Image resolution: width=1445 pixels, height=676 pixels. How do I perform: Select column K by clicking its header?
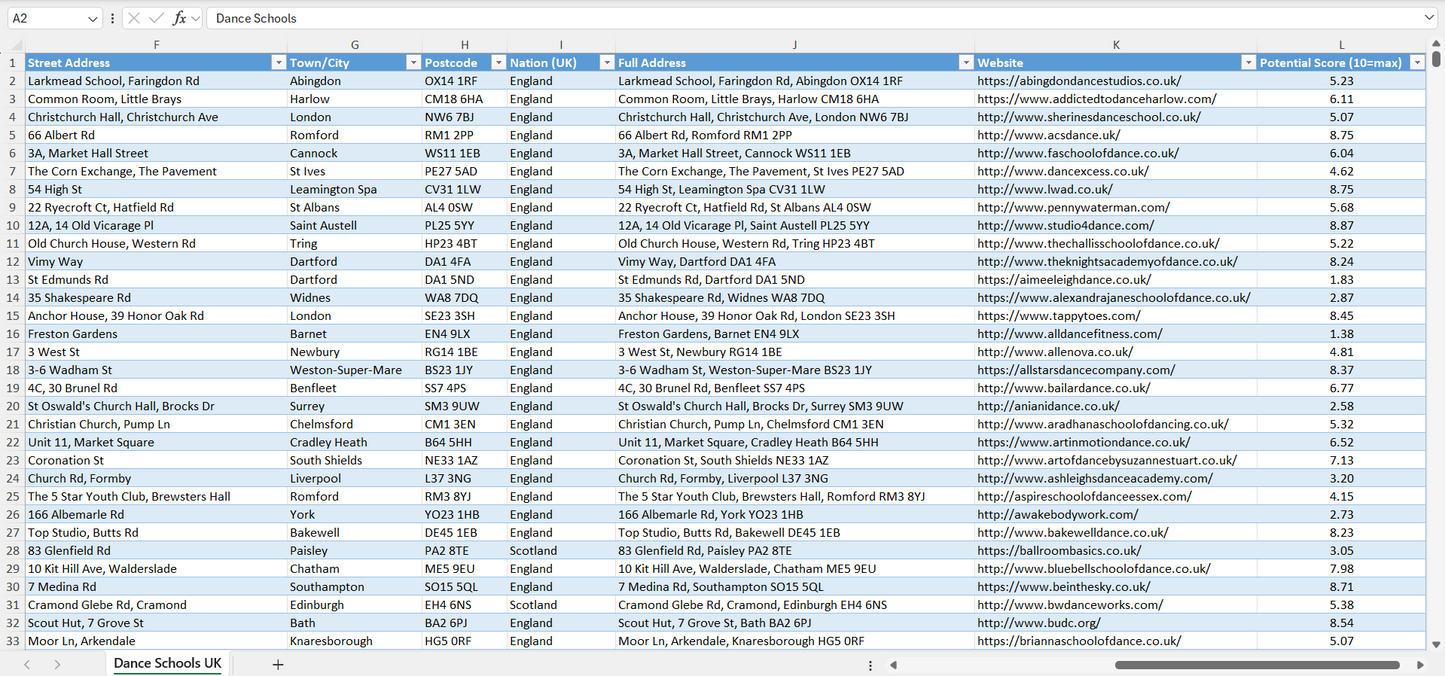point(1115,44)
